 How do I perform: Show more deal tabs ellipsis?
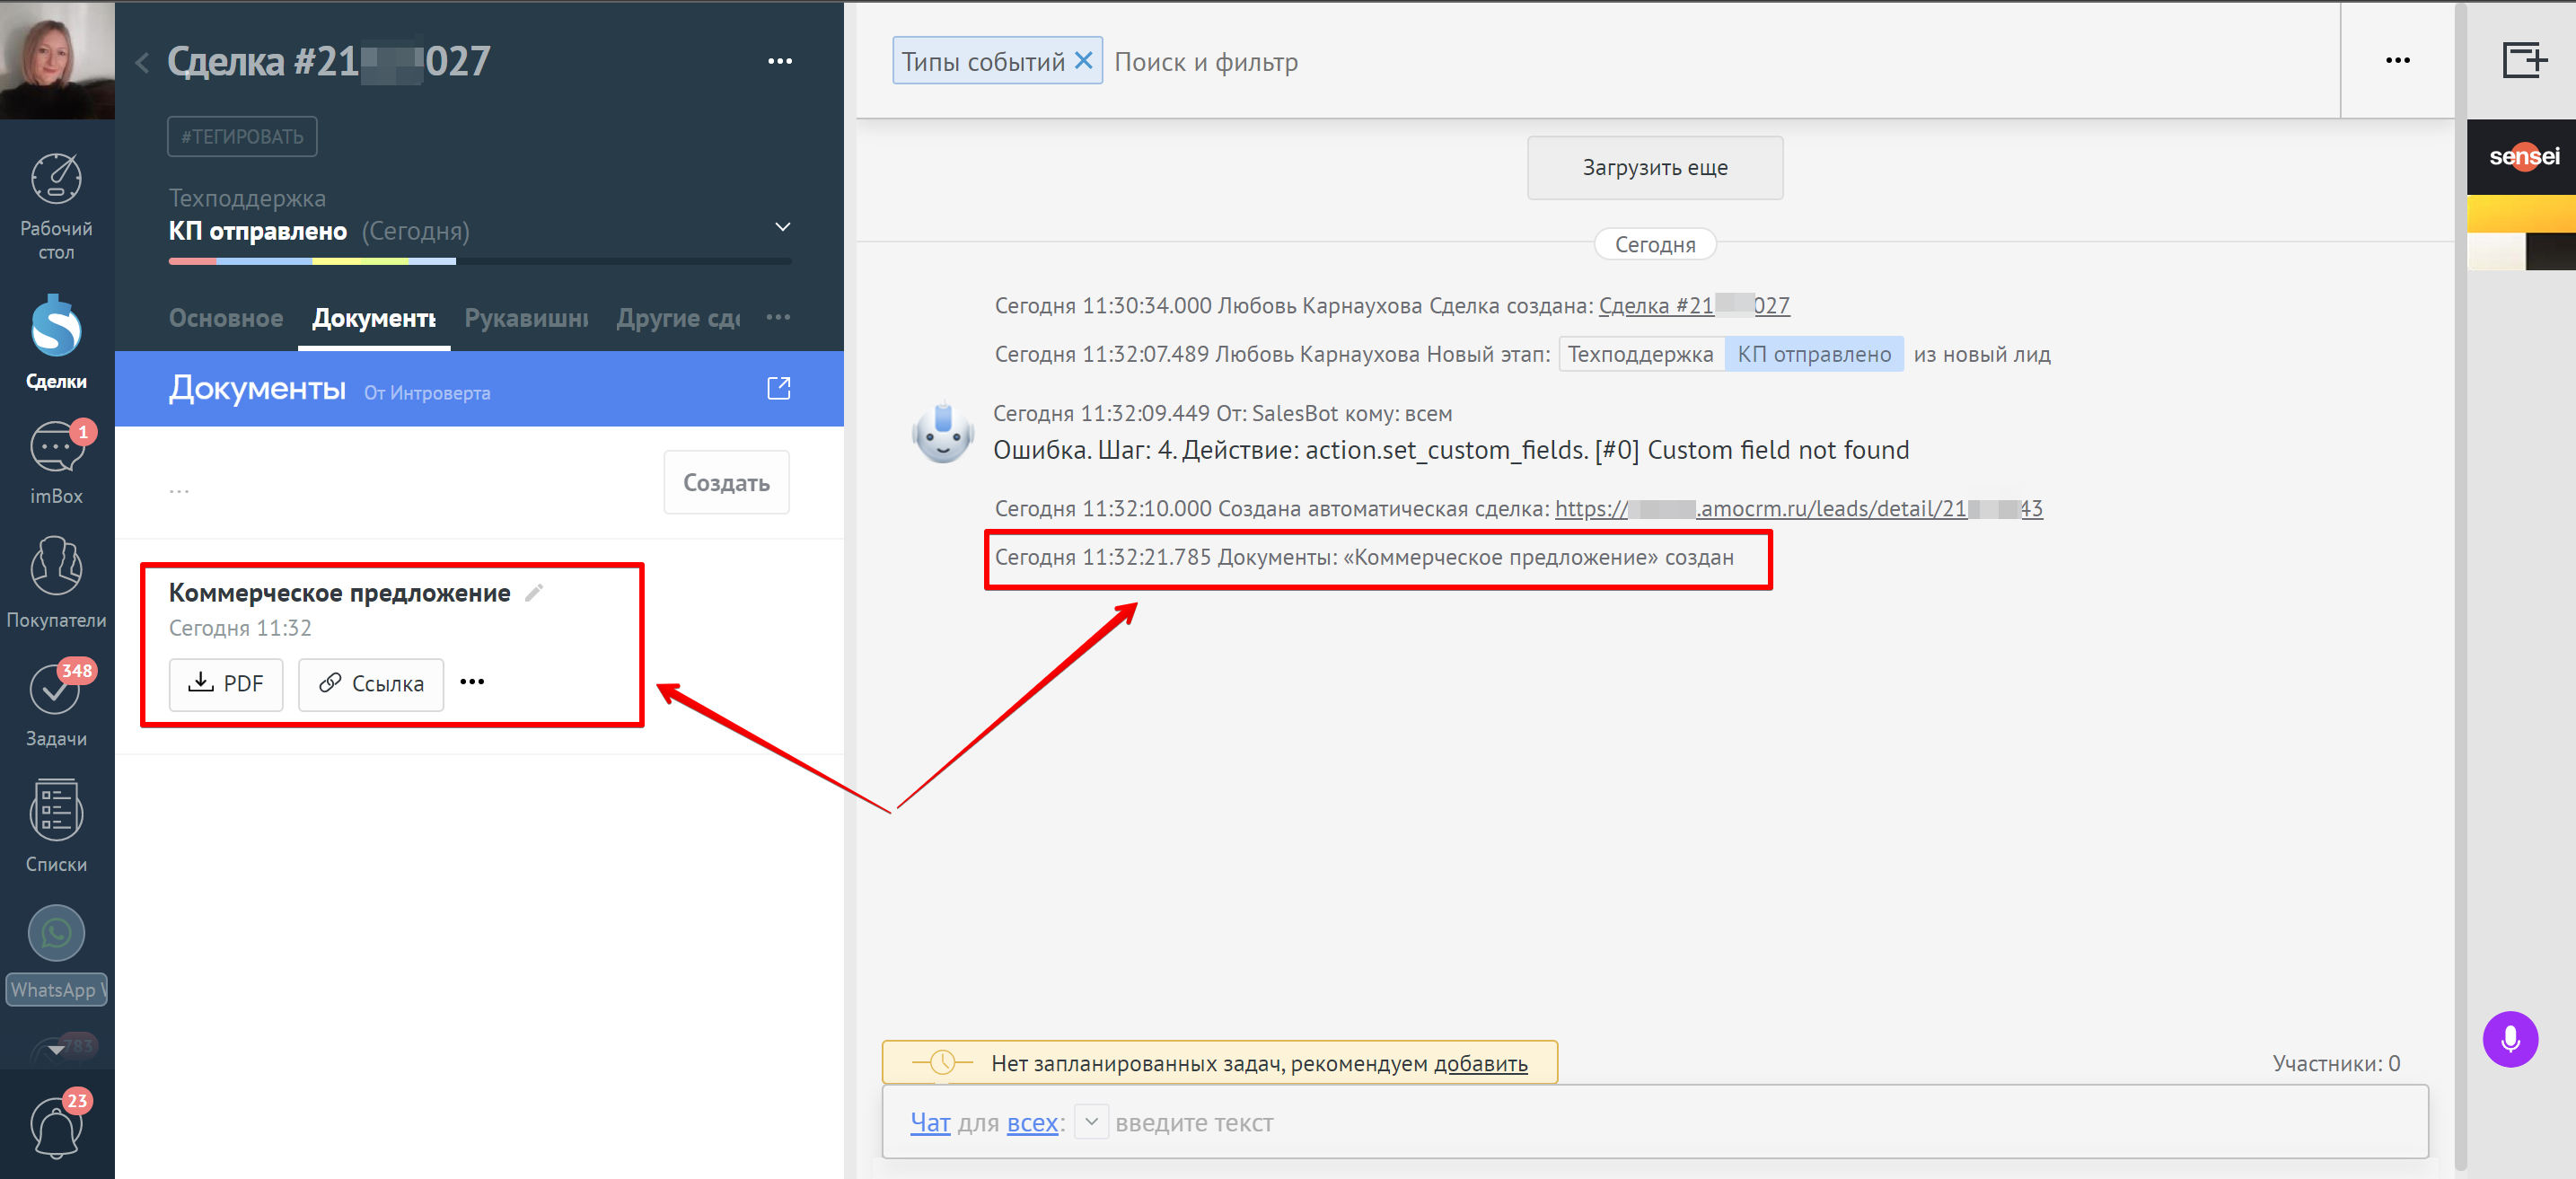click(778, 318)
